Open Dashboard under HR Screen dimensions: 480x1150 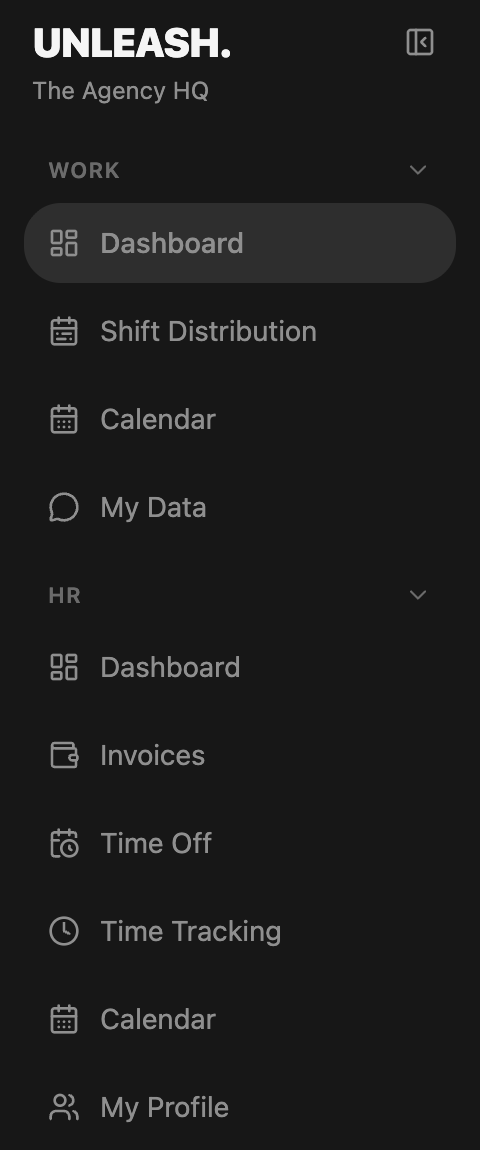tap(240, 667)
